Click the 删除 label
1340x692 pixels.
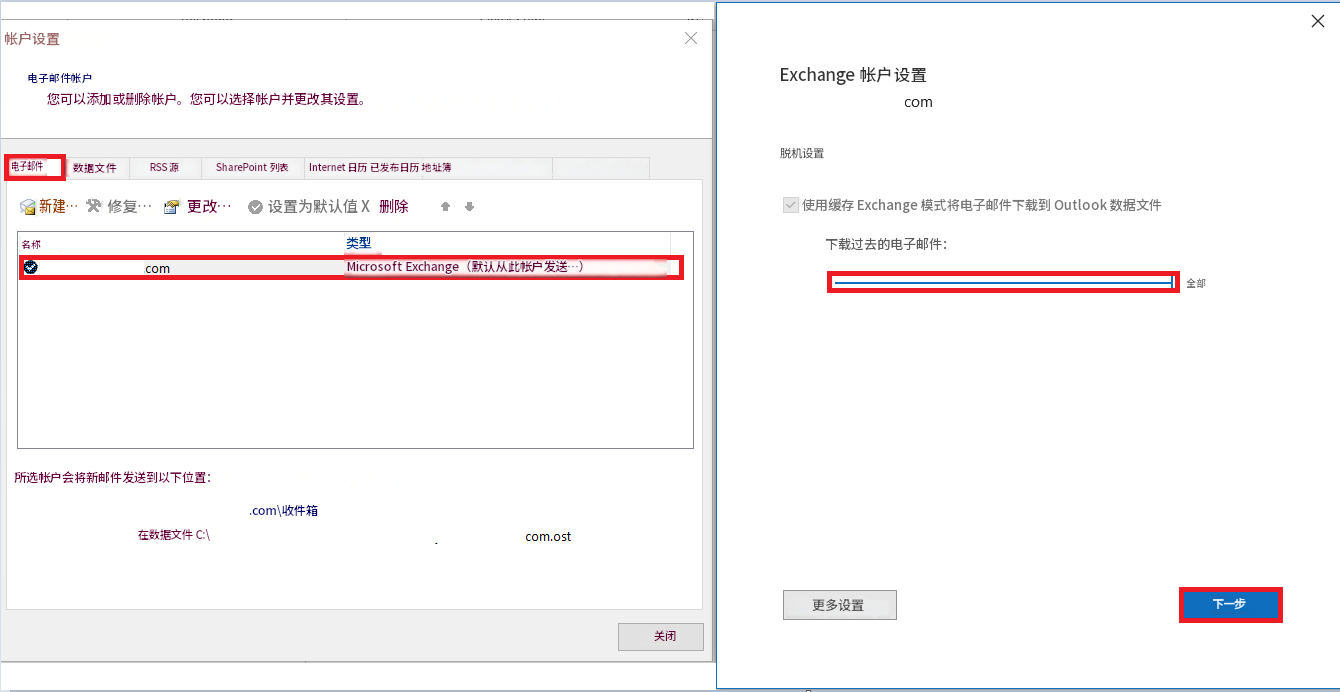point(394,207)
